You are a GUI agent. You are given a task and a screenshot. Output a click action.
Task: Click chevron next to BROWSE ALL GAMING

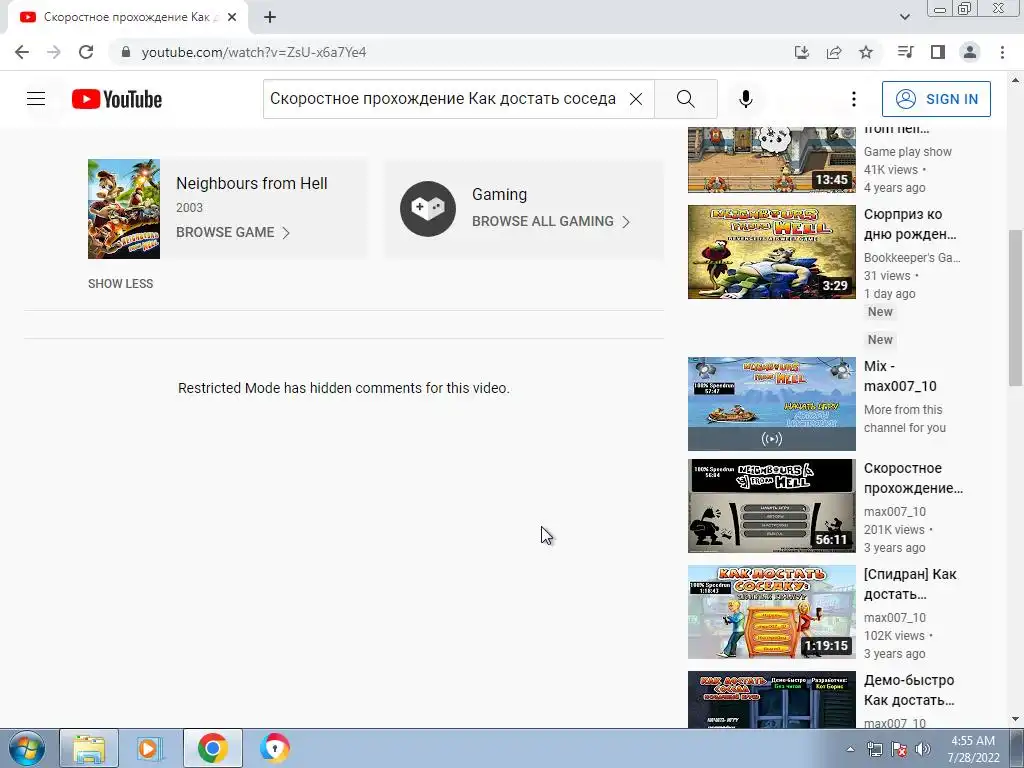tap(626, 222)
